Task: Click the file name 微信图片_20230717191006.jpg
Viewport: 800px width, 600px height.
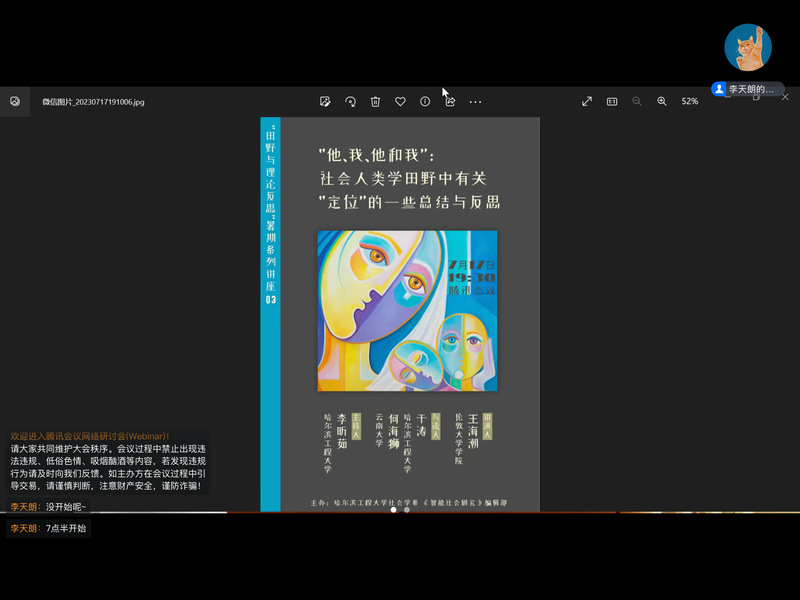Action: tap(93, 102)
